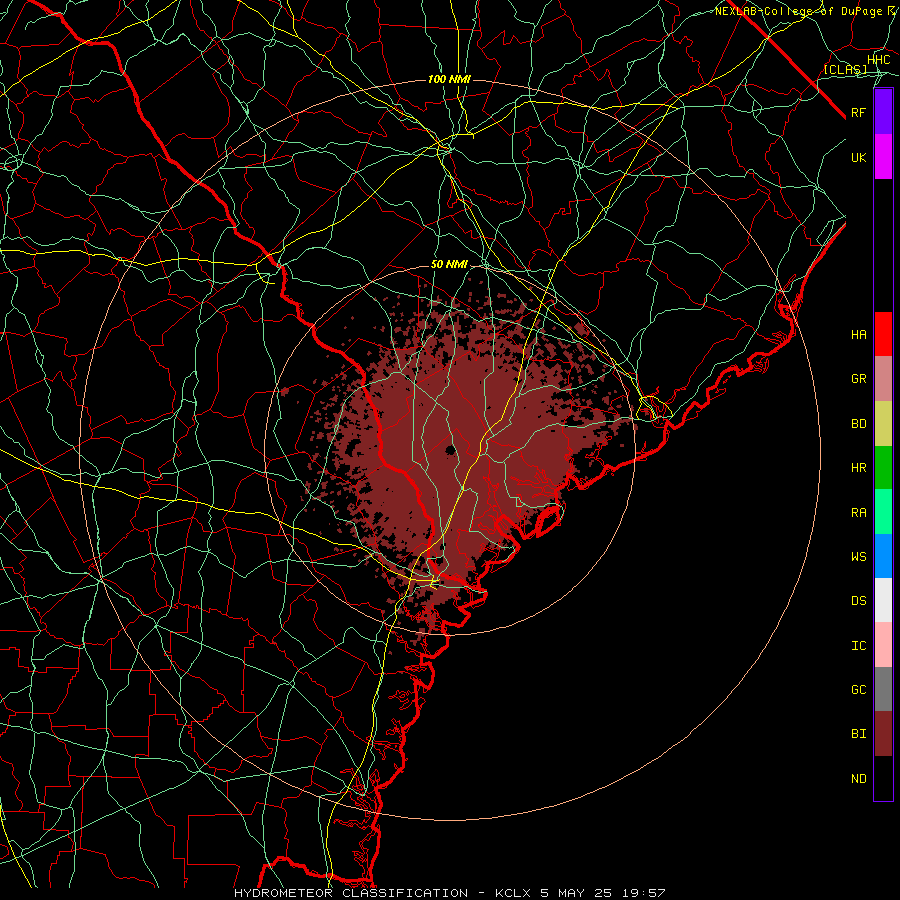Image resolution: width=900 pixels, height=900 pixels.
Task: Click the GC legend label
Action: pos(859,689)
